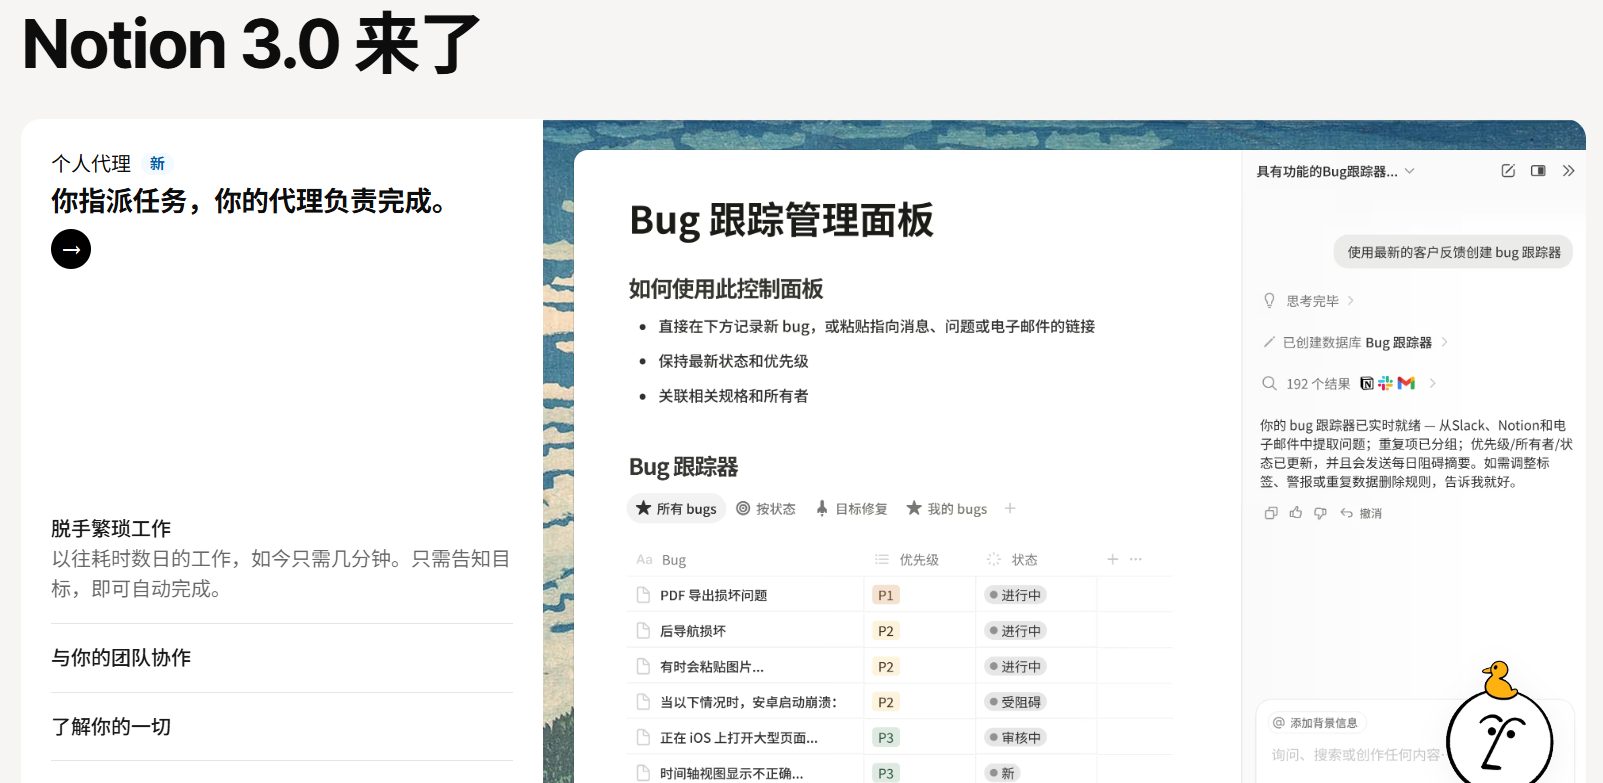Click the page icon of PDF 导出损坏问题 row
1603x783 pixels.
pos(643,595)
